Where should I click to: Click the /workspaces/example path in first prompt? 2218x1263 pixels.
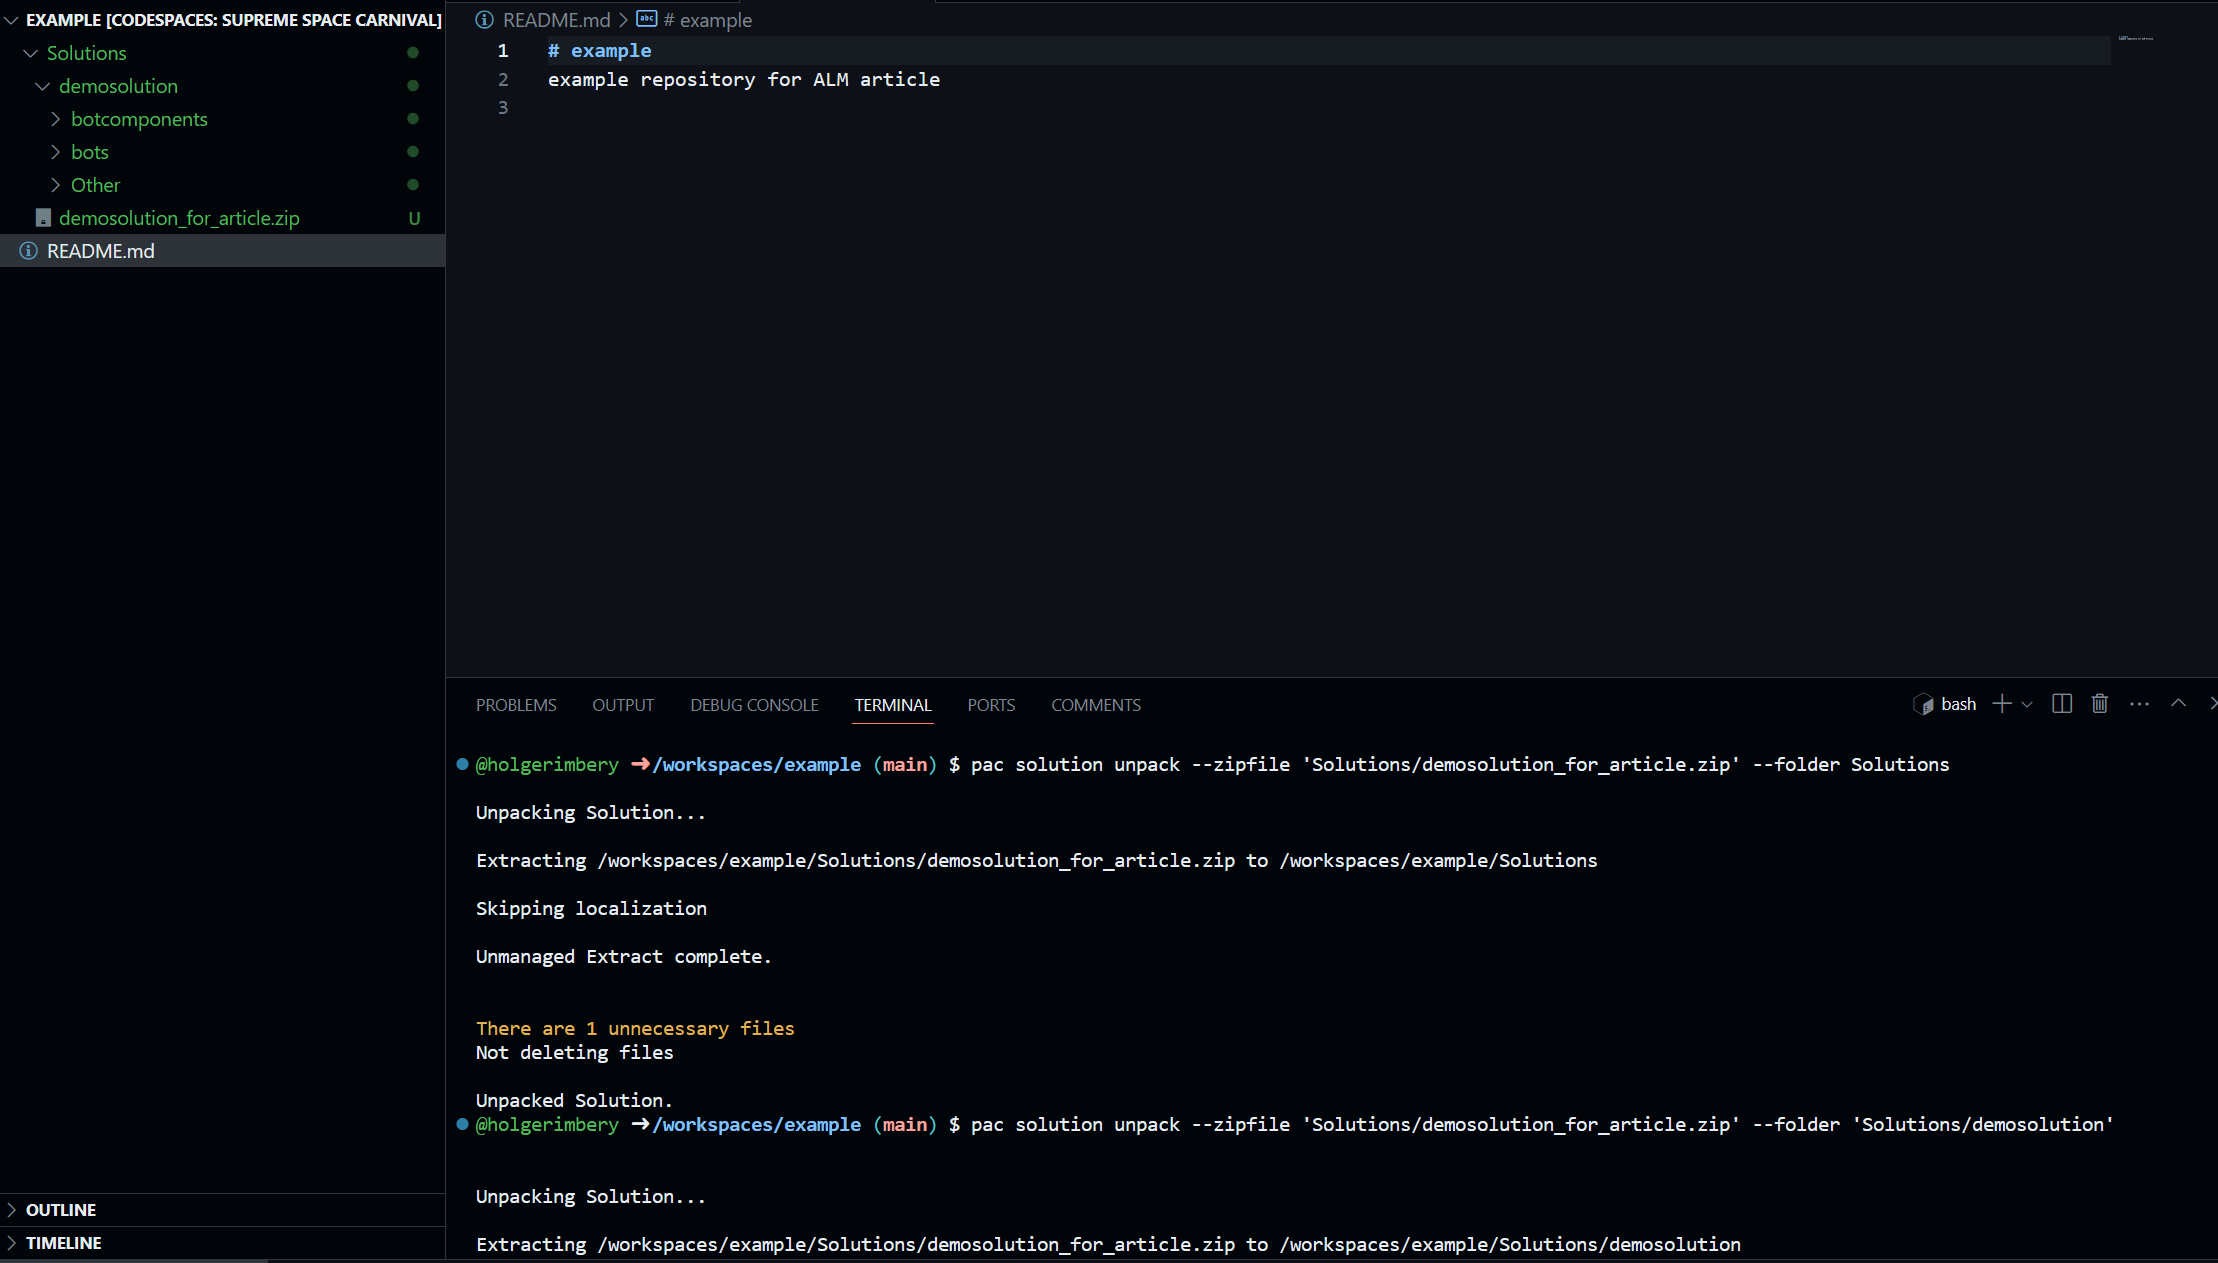click(757, 765)
